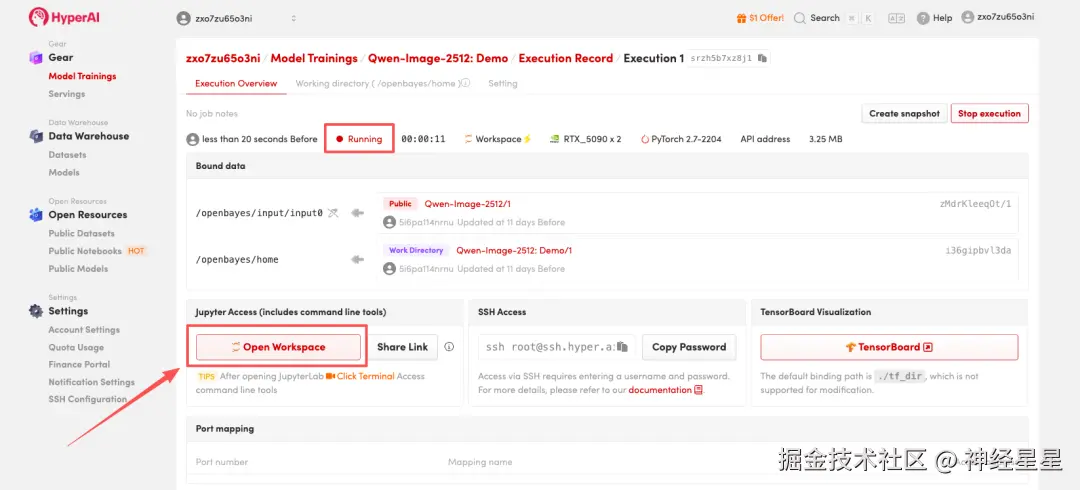Image resolution: width=1080 pixels, height=490 pixels.
Task: Click the i36gipbvl3da identifier
Action: point(978,251)
